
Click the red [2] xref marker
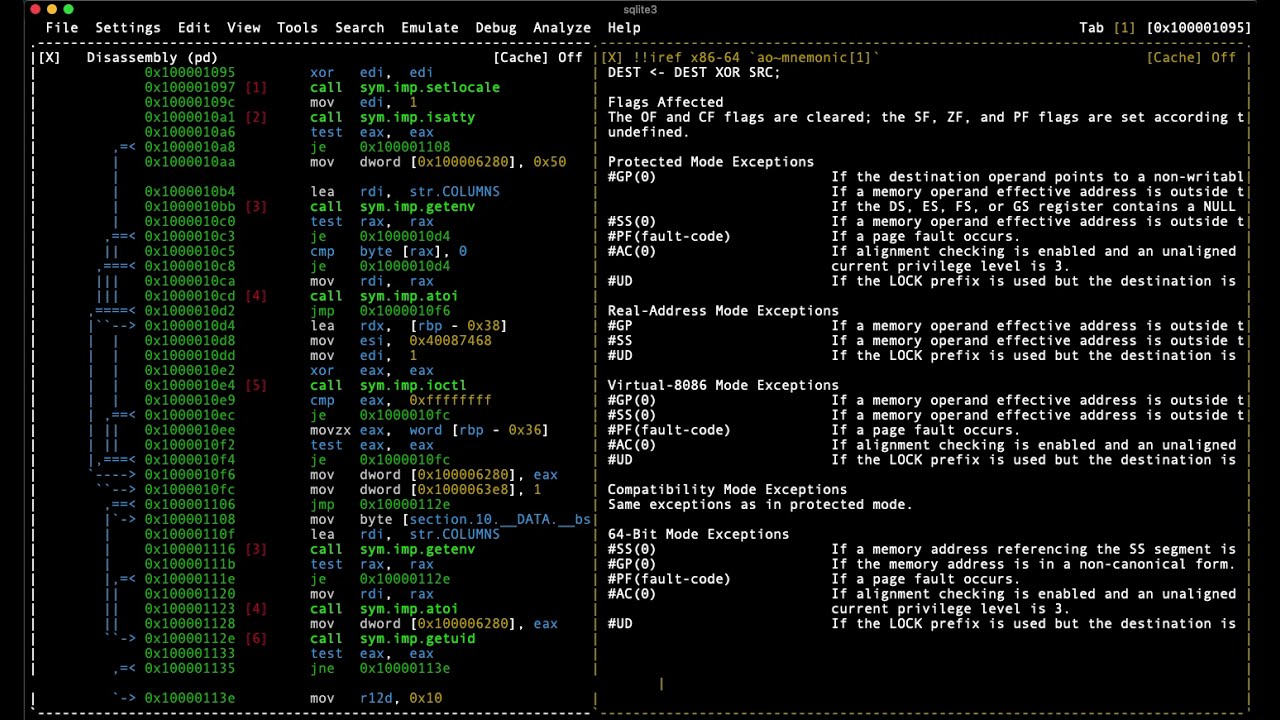click(x=256, y=118)
